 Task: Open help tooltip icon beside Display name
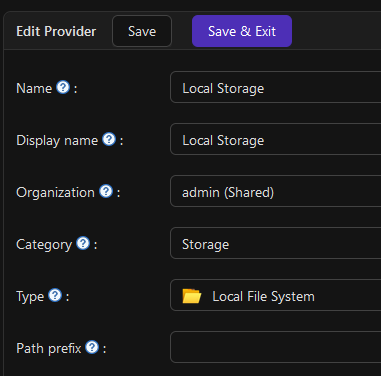click(x=109, y=139)
